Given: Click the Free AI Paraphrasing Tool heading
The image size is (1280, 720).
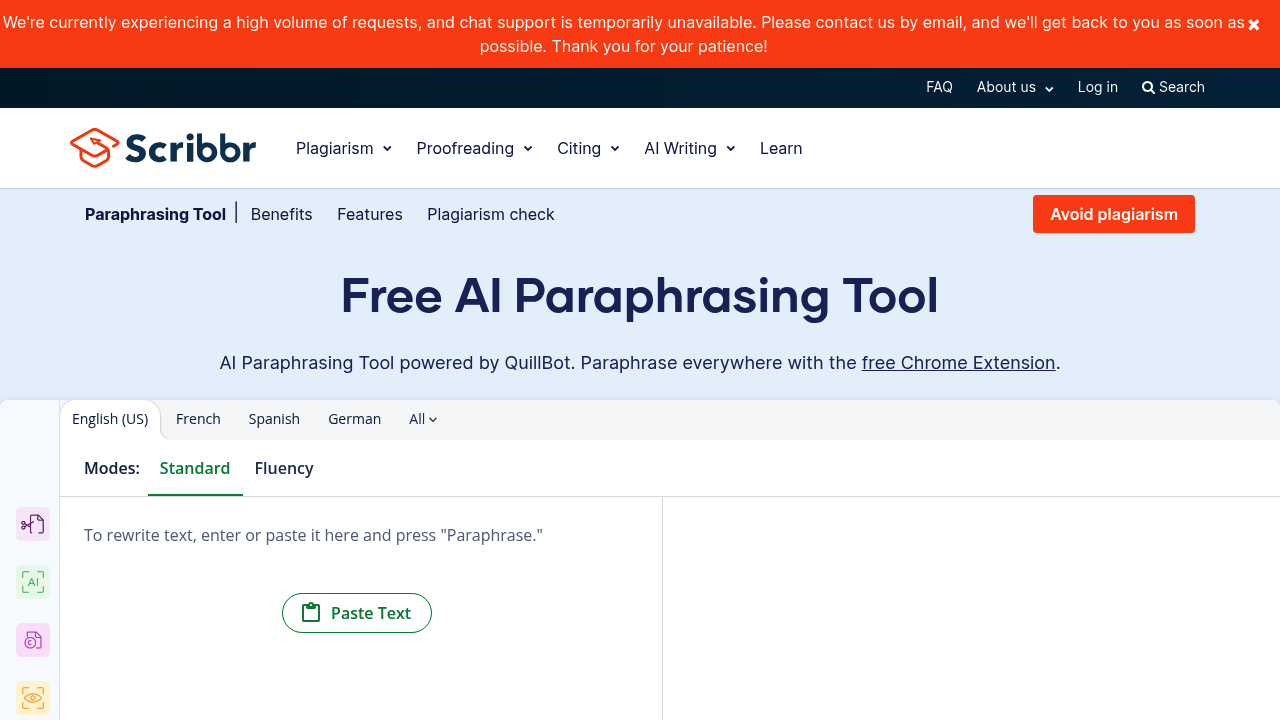Looking at the screenshot, I should tap(640, 296).
